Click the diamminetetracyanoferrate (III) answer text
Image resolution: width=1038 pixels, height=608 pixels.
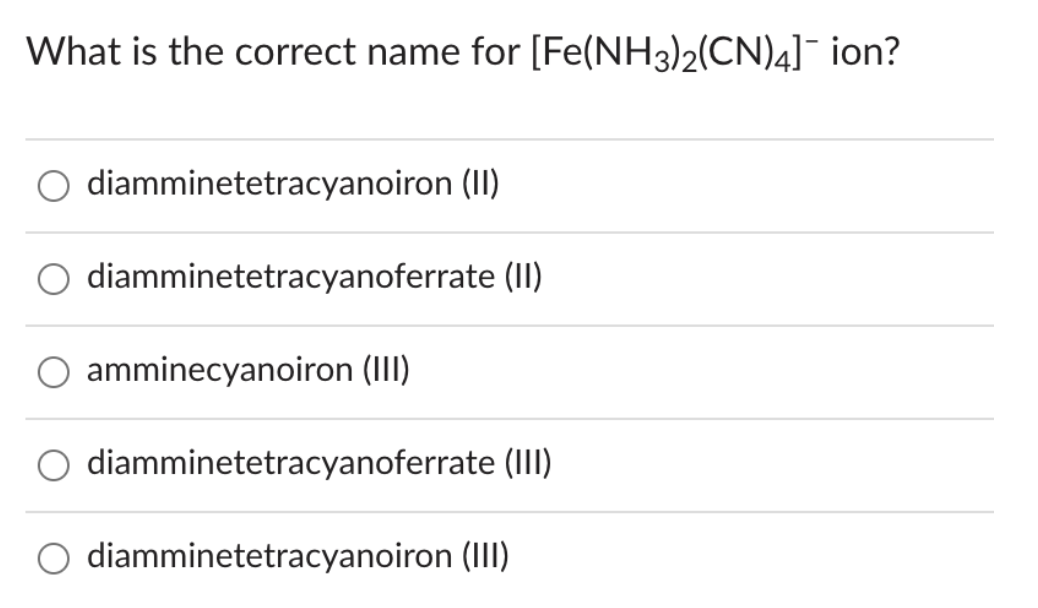point(319,463)
